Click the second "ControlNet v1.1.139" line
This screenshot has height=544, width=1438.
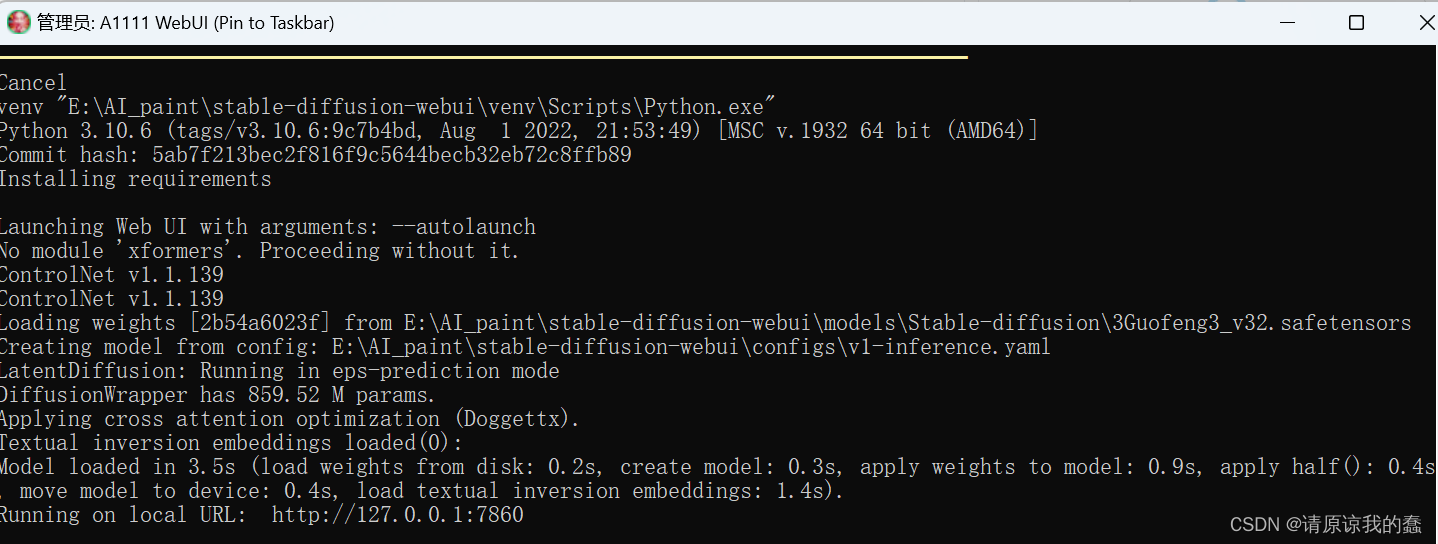[112, 298]
